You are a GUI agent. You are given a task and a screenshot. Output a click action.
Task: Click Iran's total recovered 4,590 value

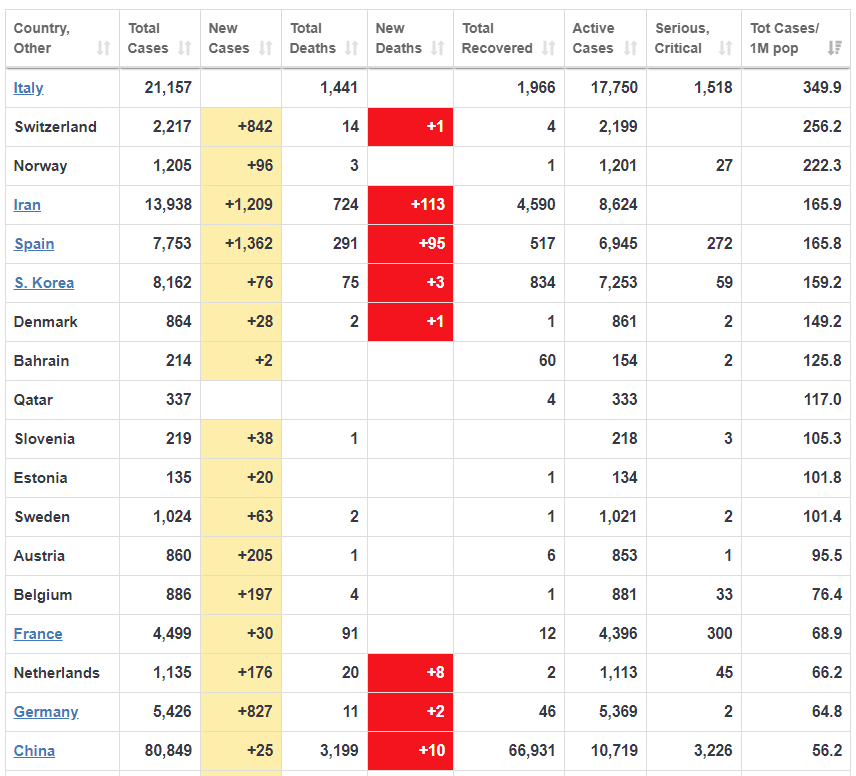coord(536,205)
